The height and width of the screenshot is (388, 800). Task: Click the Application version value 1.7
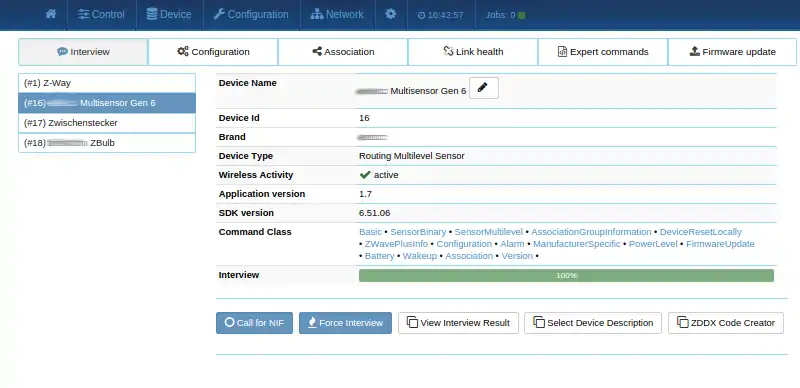366,194
